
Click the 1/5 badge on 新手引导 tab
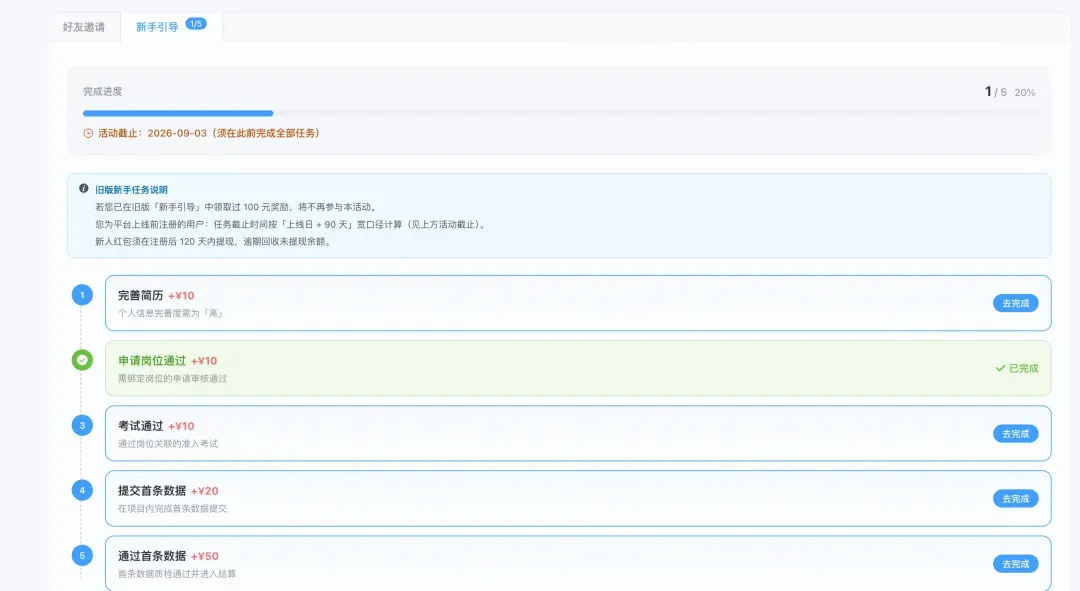[x=196, y=24]
